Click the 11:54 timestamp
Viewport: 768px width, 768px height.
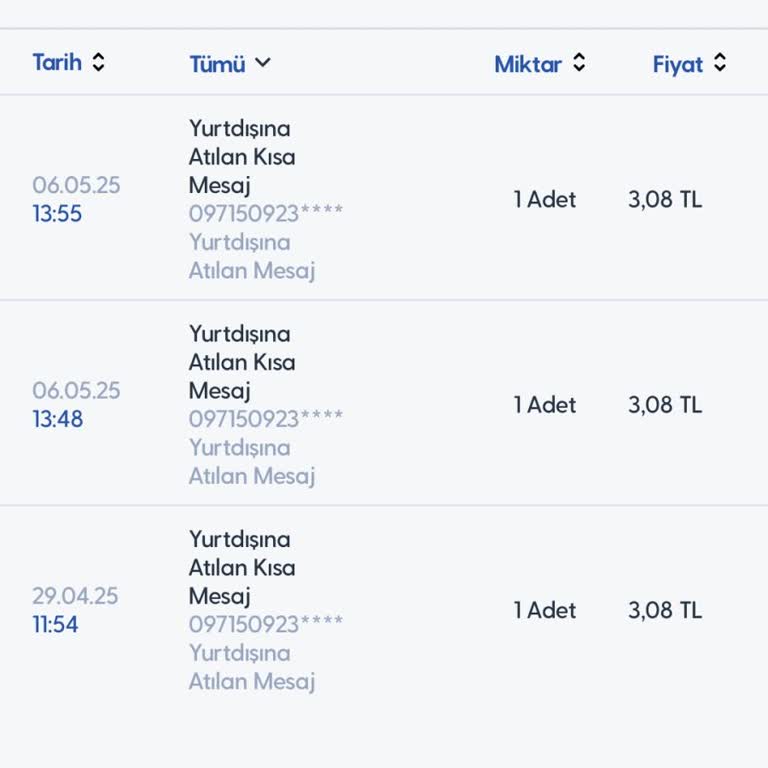click(55, 625)
